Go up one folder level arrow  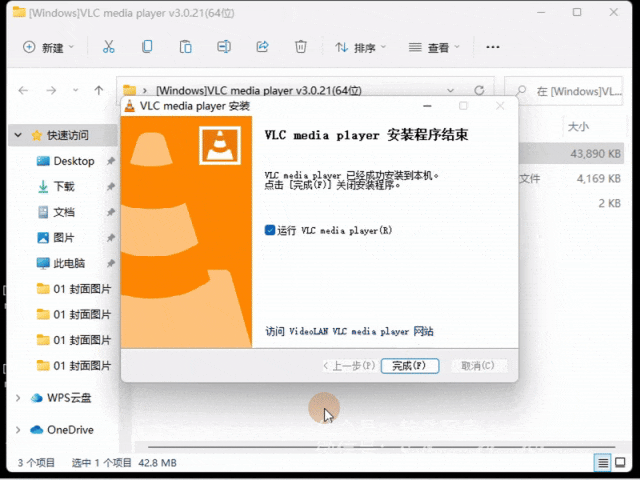click(x=98, y=90)
